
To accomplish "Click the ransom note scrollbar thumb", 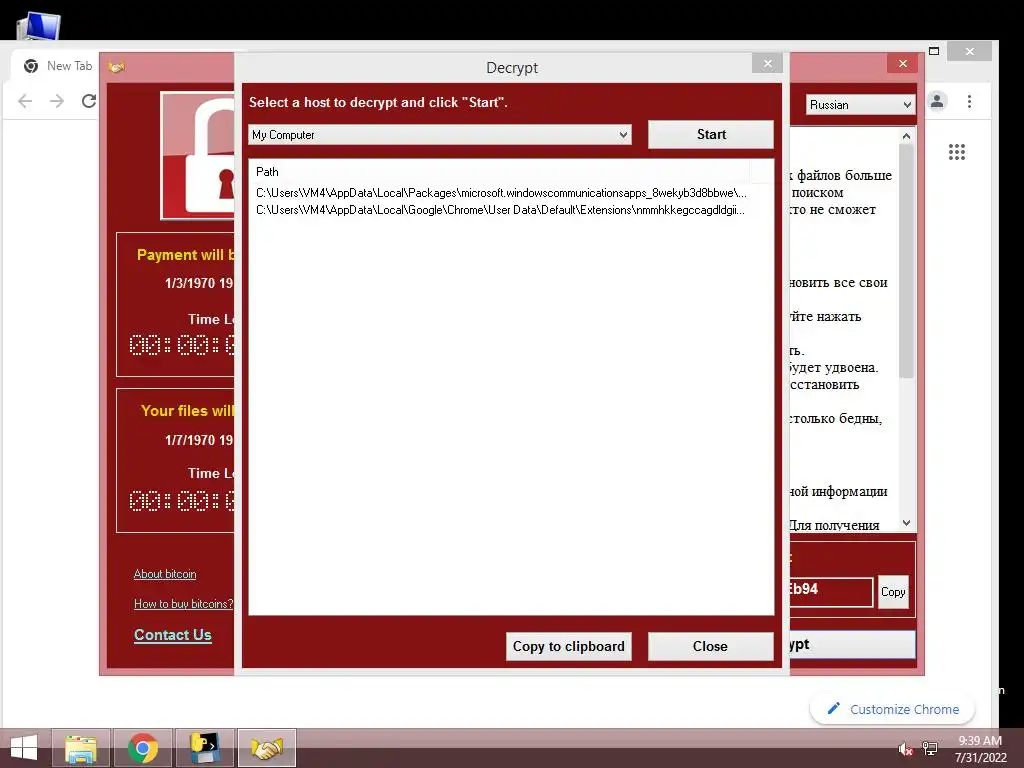I will pyautogui.click(x=906, y=261).
